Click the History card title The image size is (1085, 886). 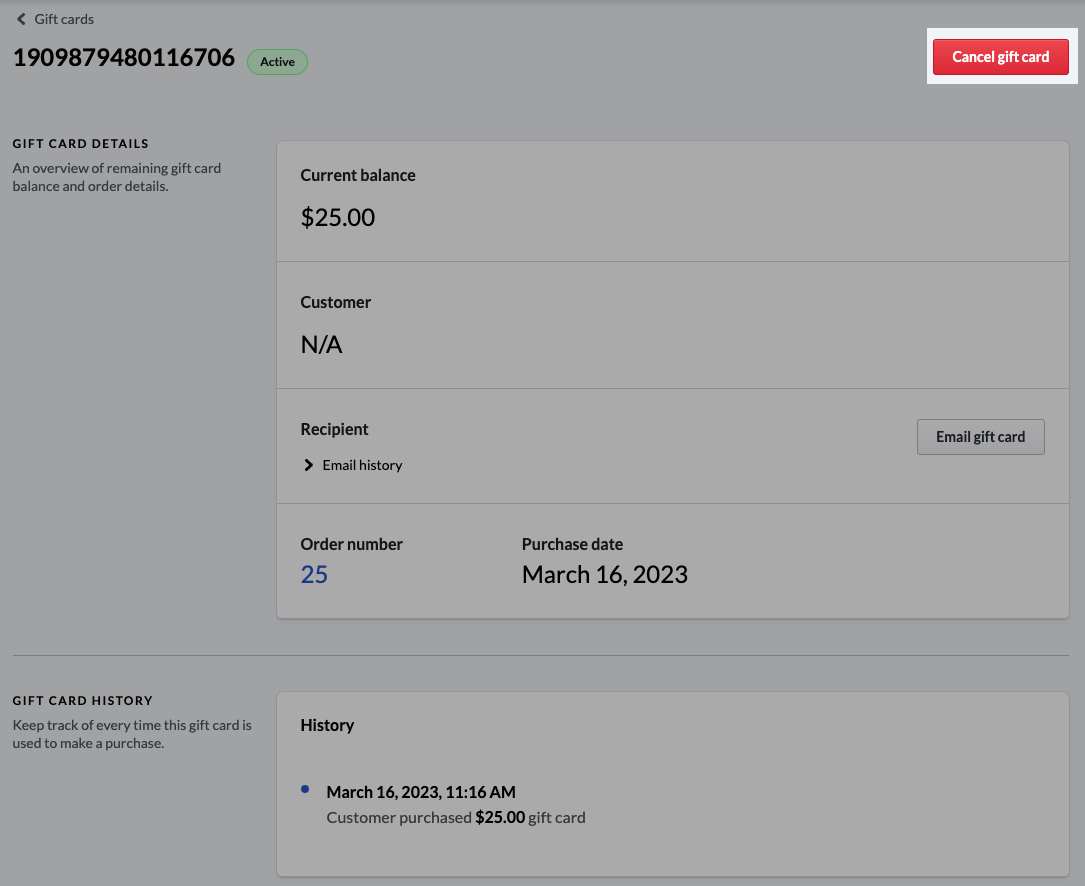pyautogui.click(x=327, y=725)
